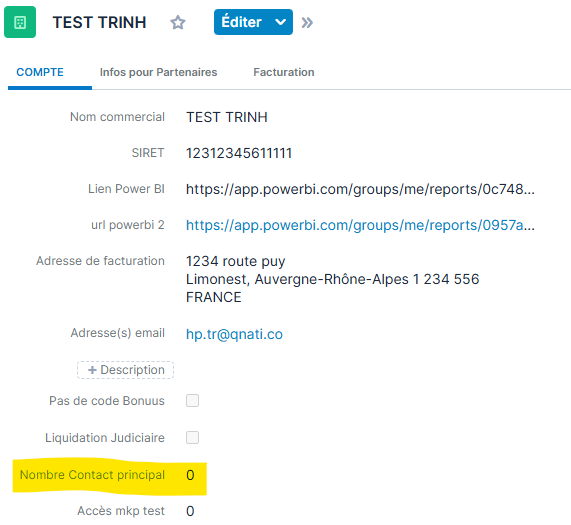Open the url powerbi 2 link
571x525 pixels.
point(360,225)
